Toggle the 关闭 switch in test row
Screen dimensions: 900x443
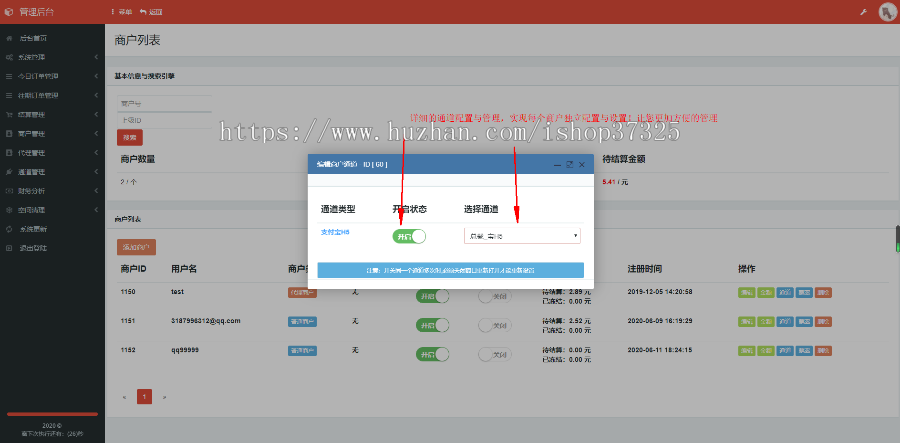(495, 296)
